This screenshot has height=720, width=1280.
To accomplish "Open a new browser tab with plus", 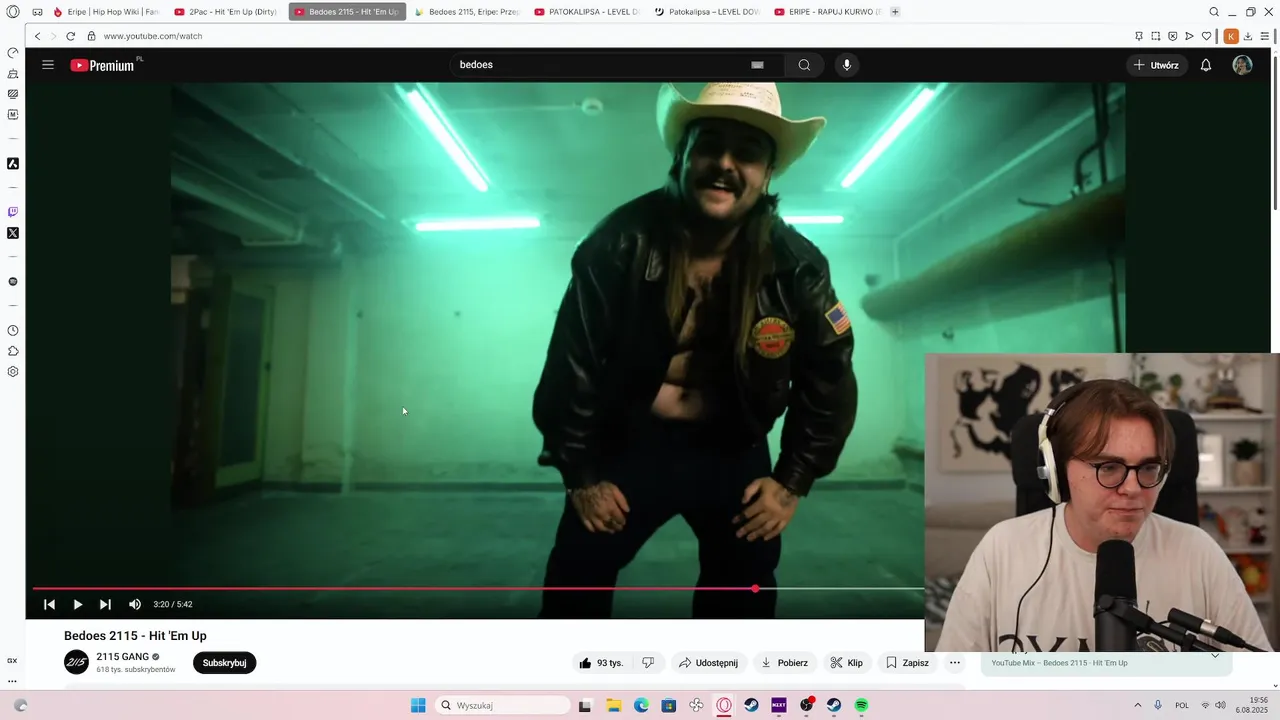I will coord(895,12).
